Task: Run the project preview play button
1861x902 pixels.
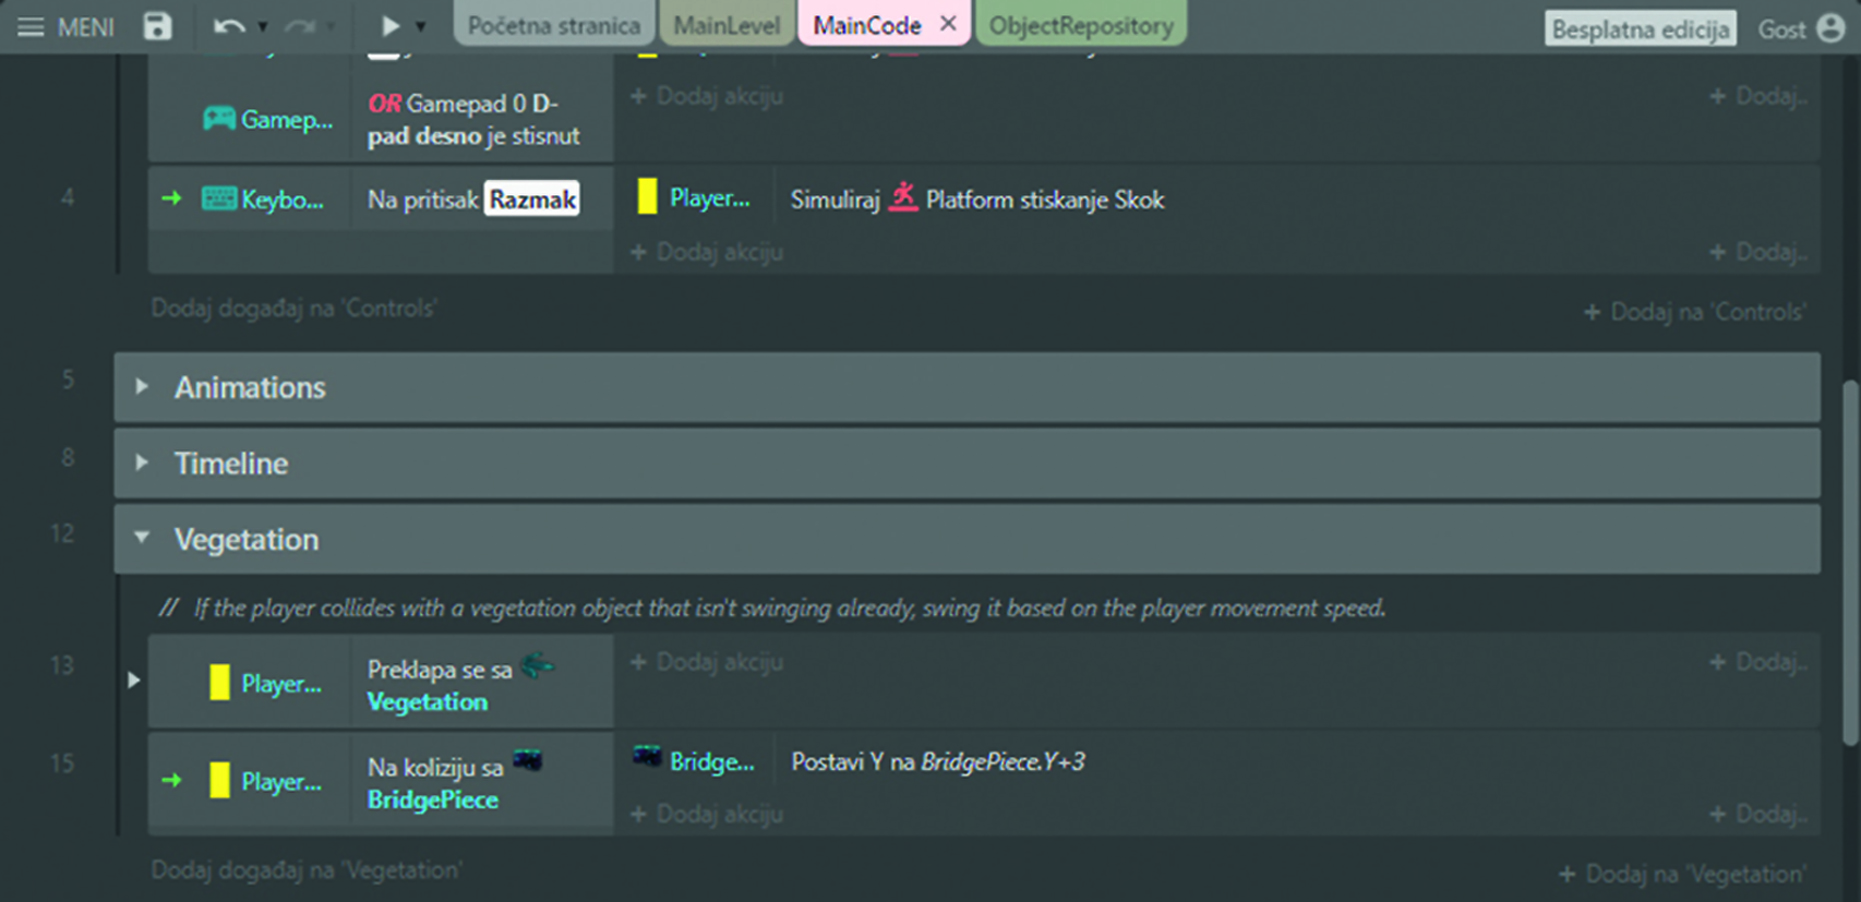Action: coord(390,26)
